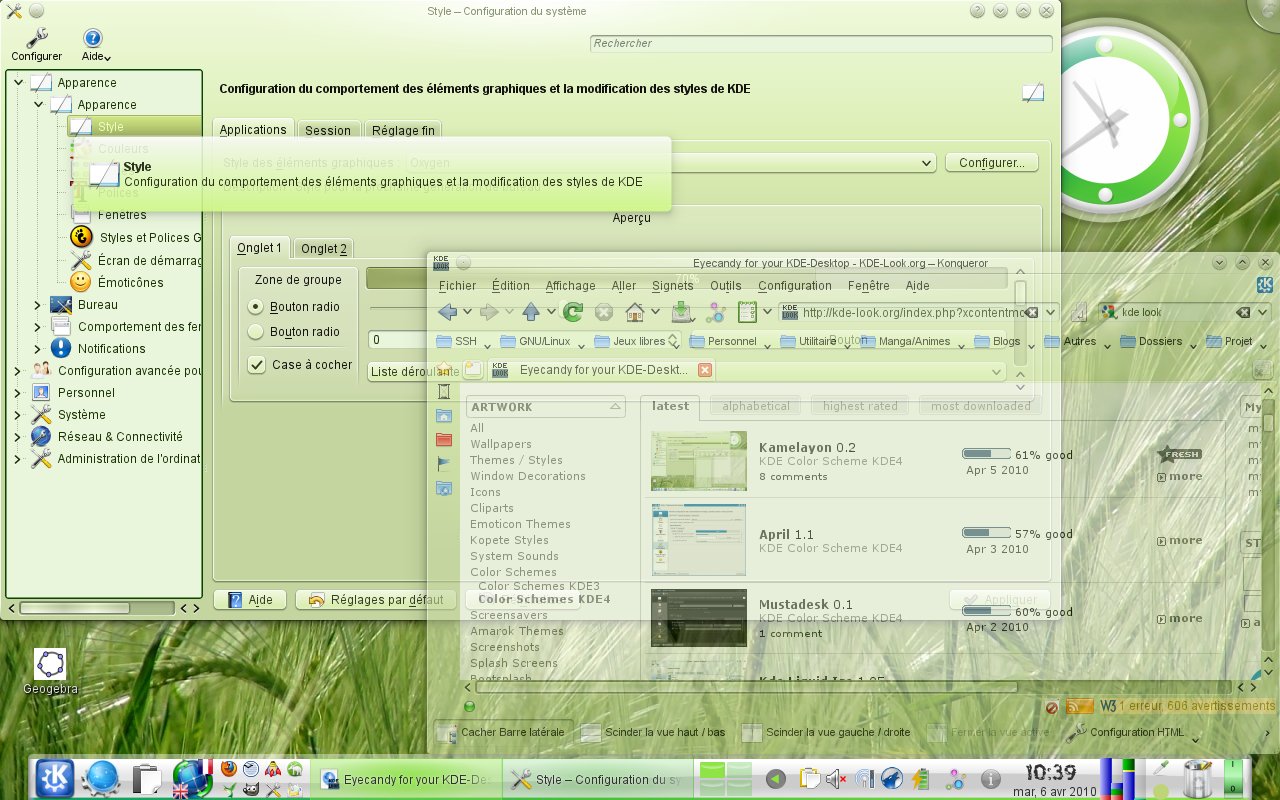
Task: Close the Eyecandy tab with its red X
Action: (705, 370)
